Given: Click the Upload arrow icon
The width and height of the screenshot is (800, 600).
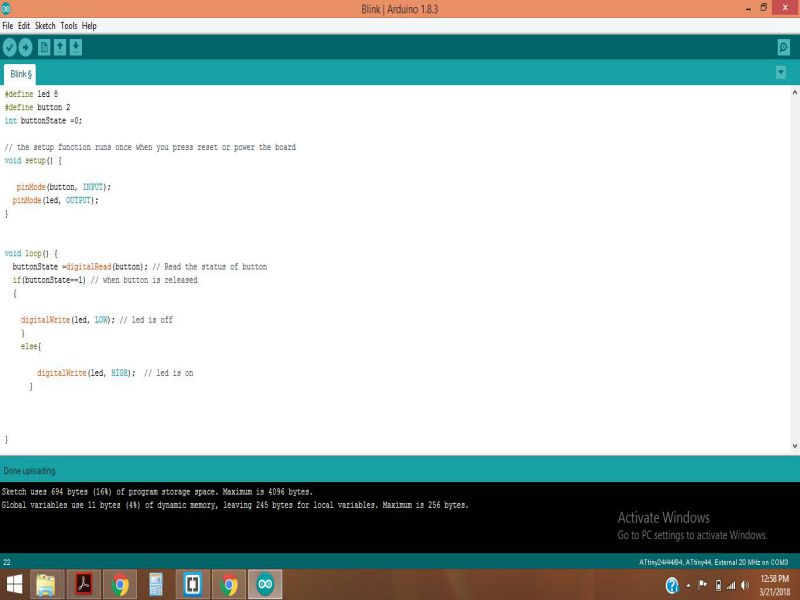Looking at the screenshot, I should coord(26,47).
